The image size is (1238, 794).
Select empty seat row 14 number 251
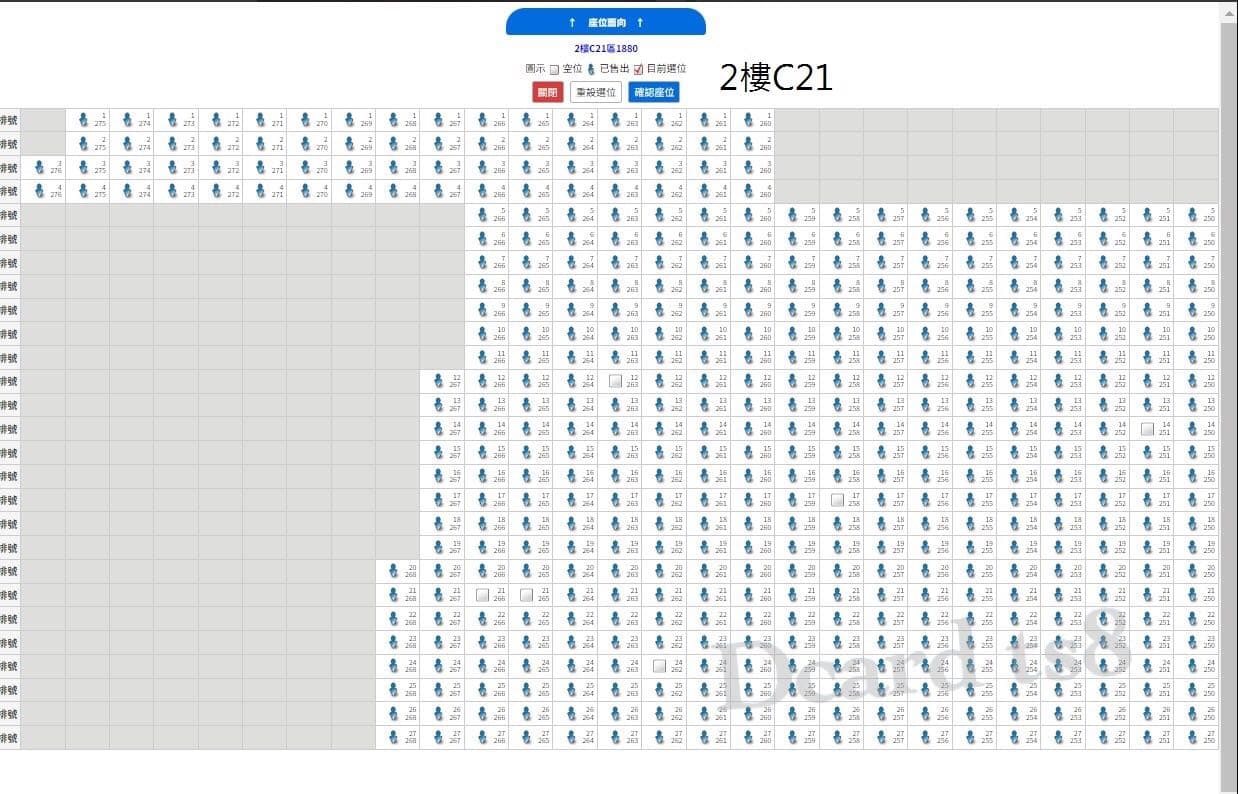click(x=1148, y=429)
